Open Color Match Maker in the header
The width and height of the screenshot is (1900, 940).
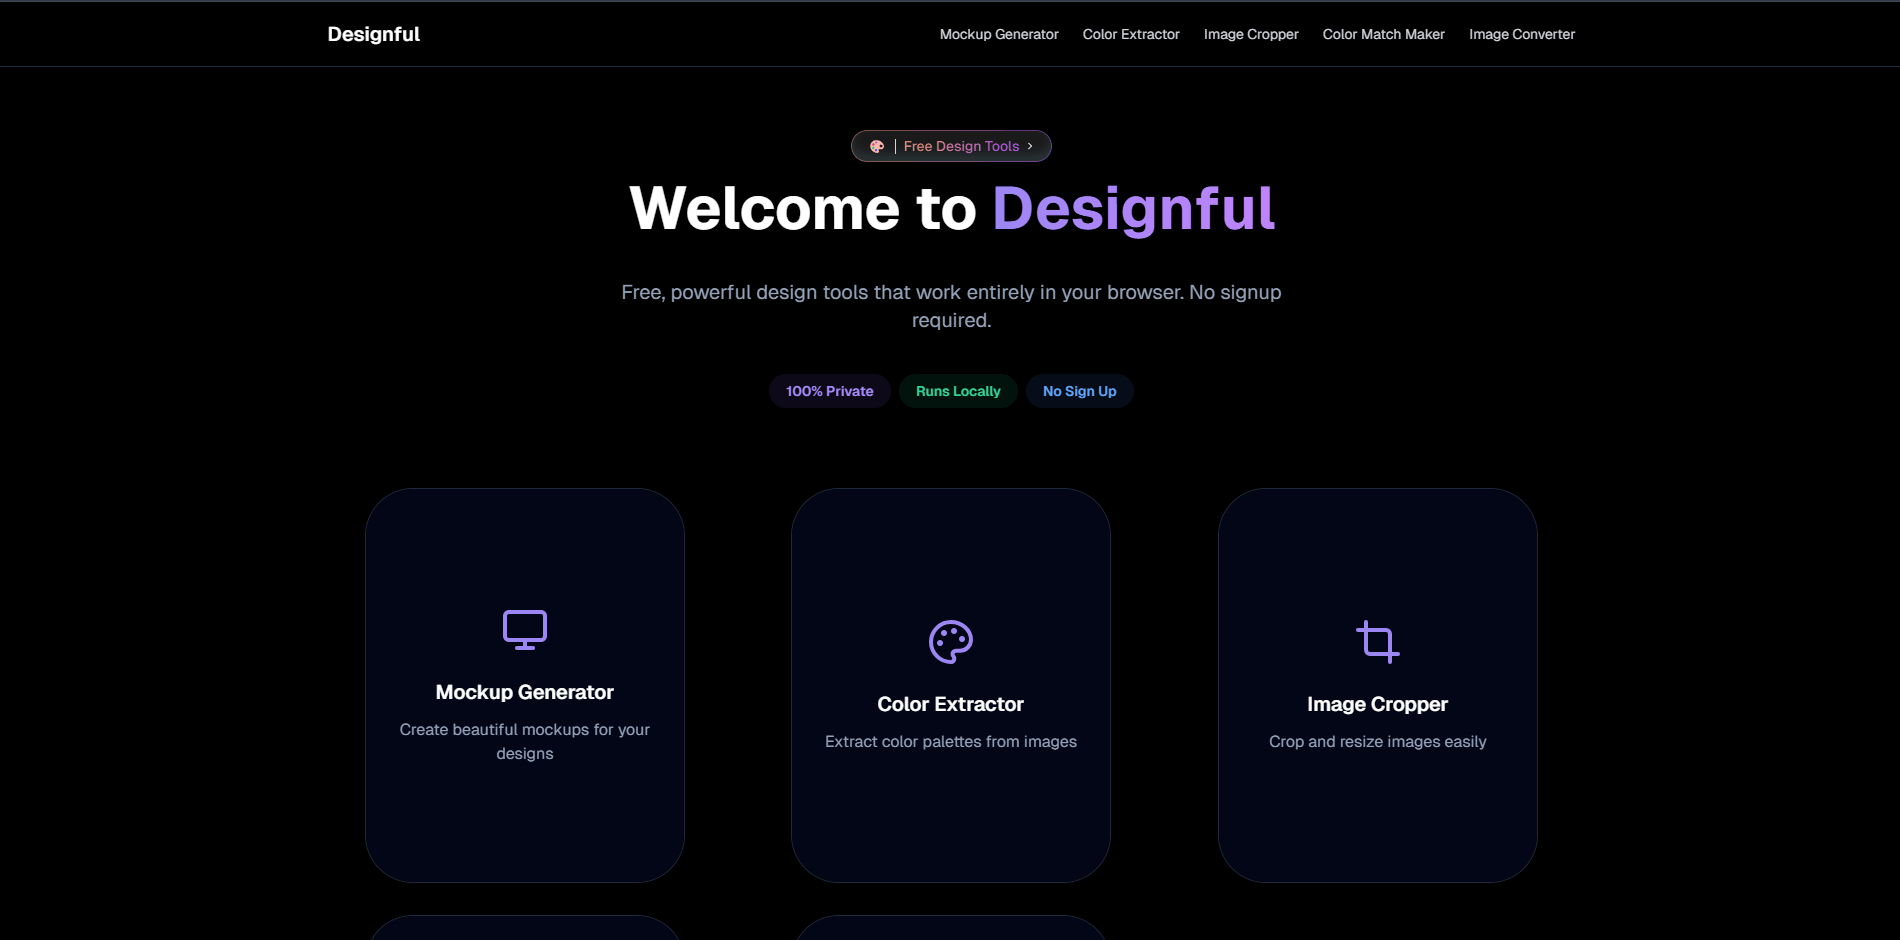(x=1383, y=34)
